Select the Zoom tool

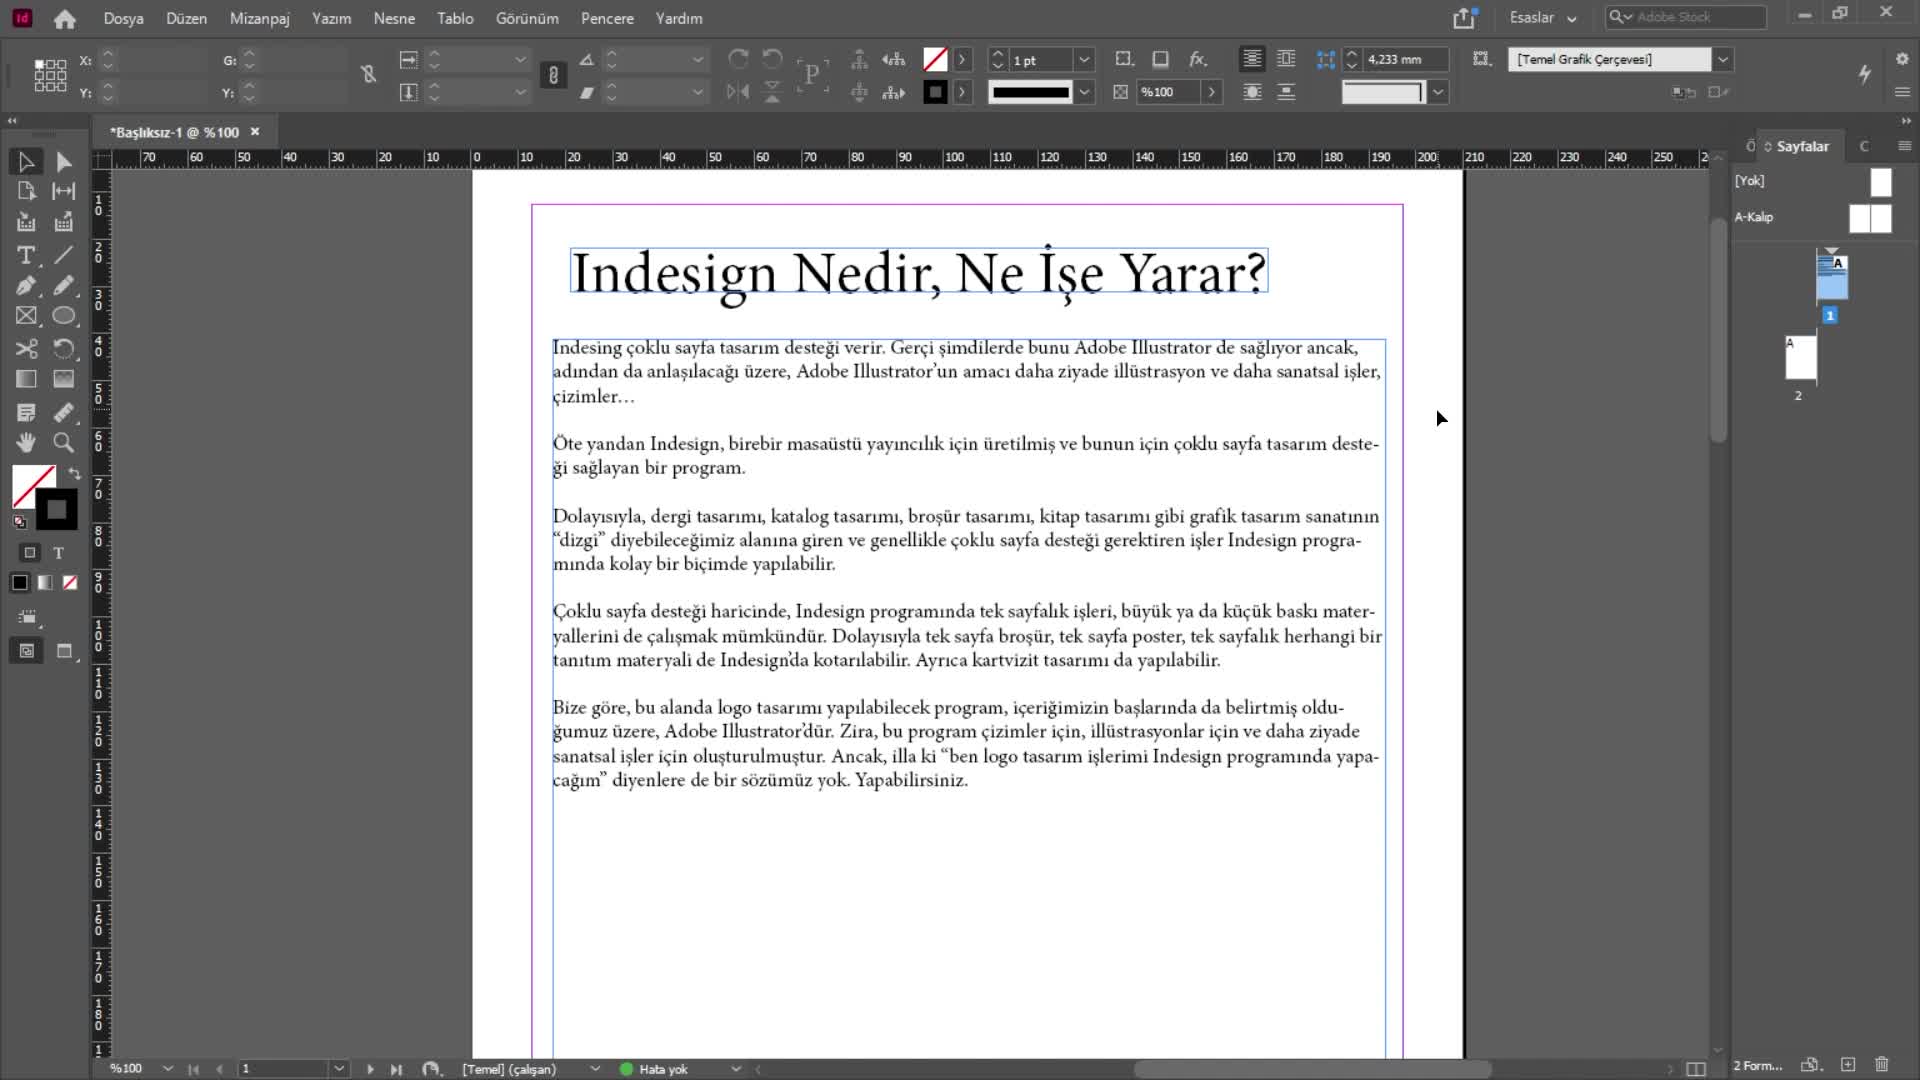[64, 442]
